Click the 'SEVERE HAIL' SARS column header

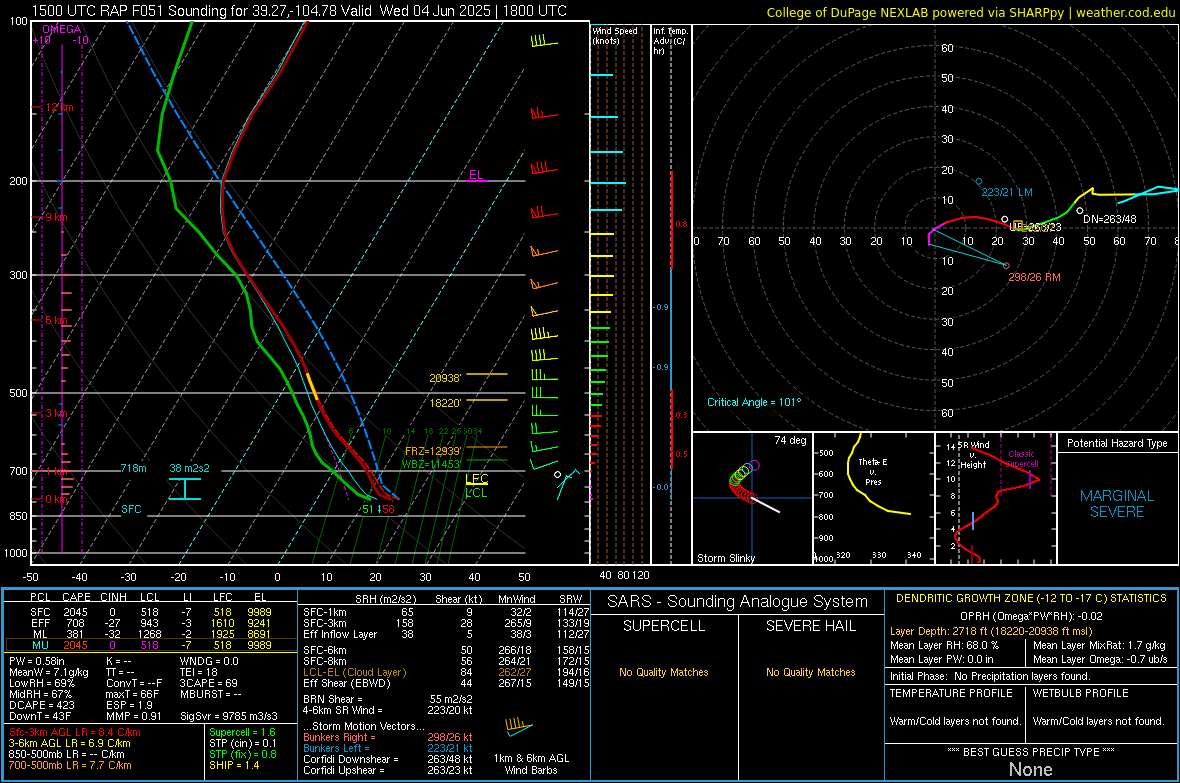[810, 626]
